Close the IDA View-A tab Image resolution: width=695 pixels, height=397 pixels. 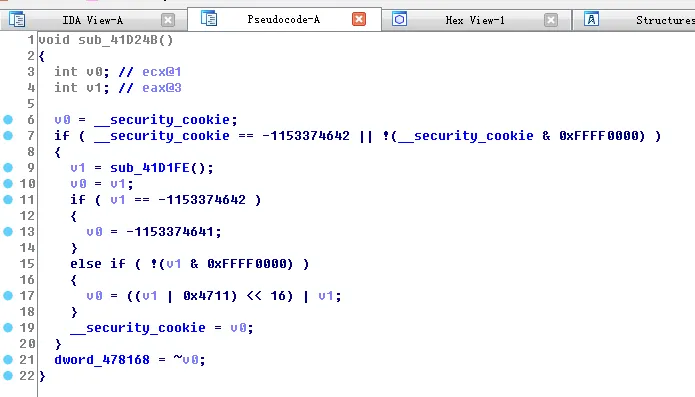[168, 20]
